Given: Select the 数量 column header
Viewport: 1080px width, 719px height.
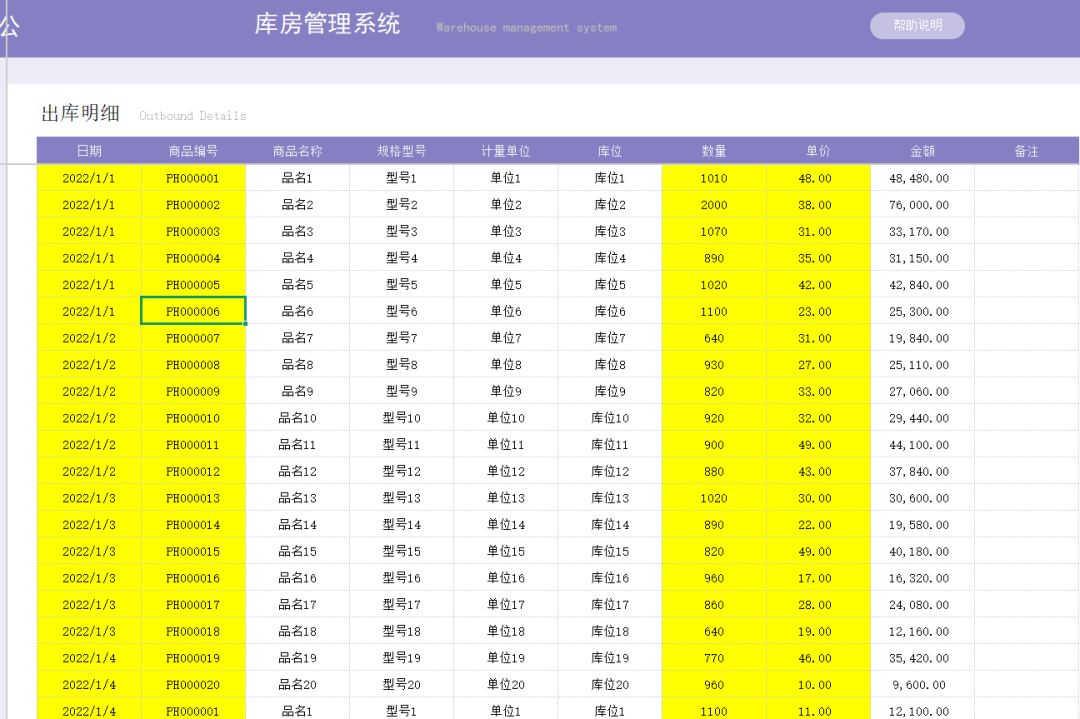Looking at the screenshot, I should coord(714,151).
